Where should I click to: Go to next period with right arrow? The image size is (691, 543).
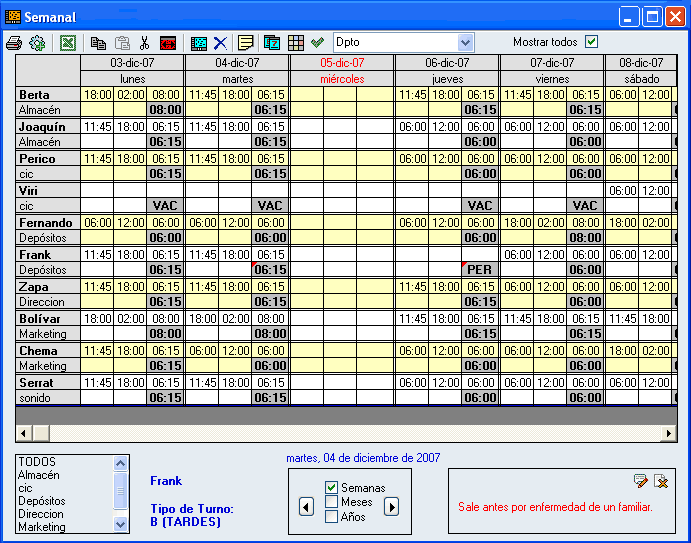click(392, 507)
